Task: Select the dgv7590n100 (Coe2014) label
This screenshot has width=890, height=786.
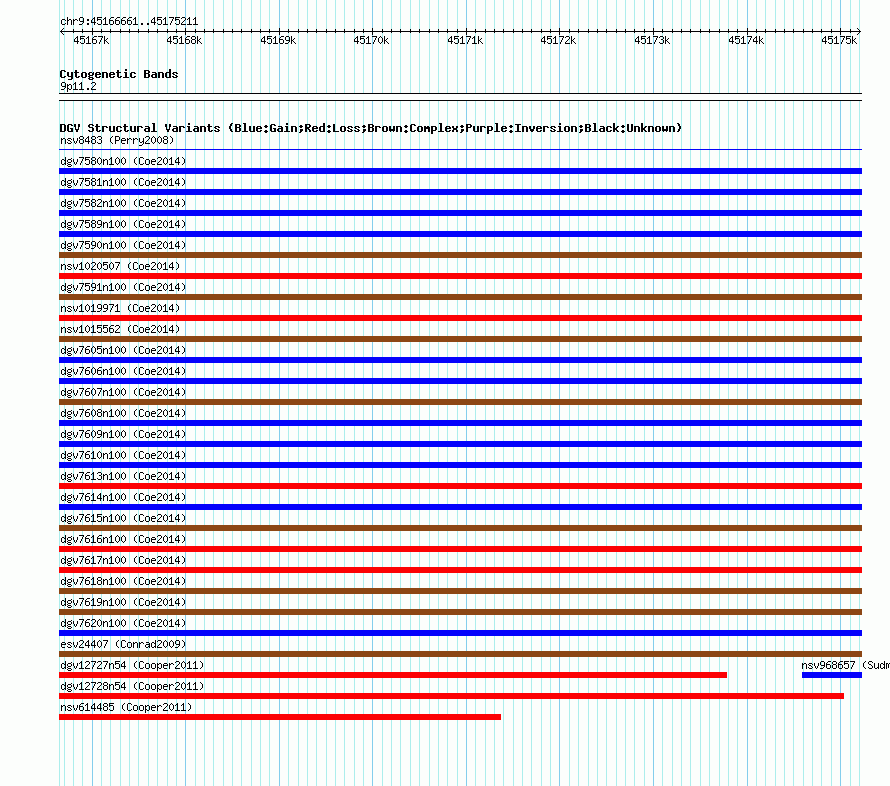Action: click(123, 245)
